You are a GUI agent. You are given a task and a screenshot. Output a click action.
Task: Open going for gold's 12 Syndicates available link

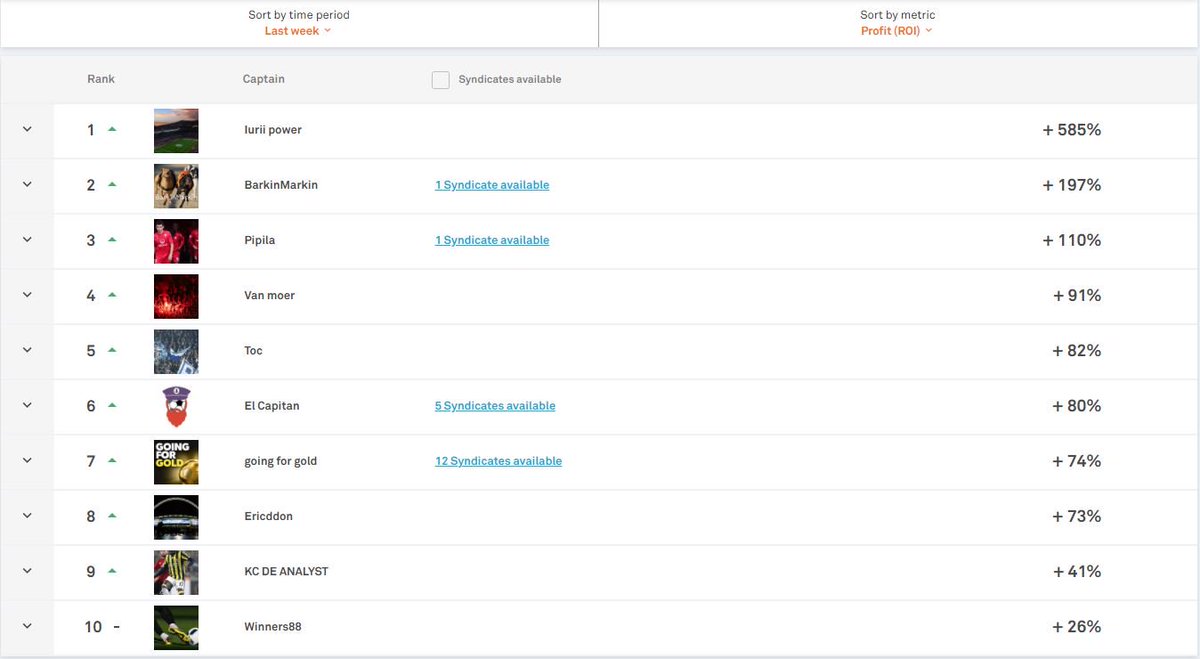(498, 461)
